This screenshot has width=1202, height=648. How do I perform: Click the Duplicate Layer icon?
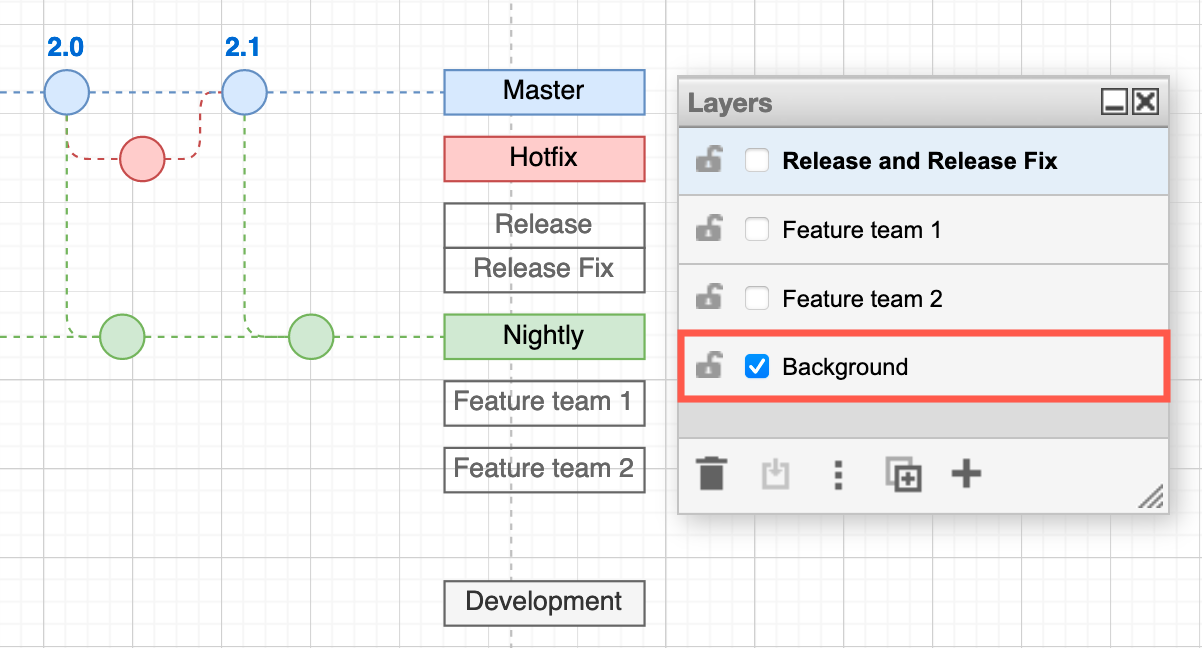coord(902,475)
